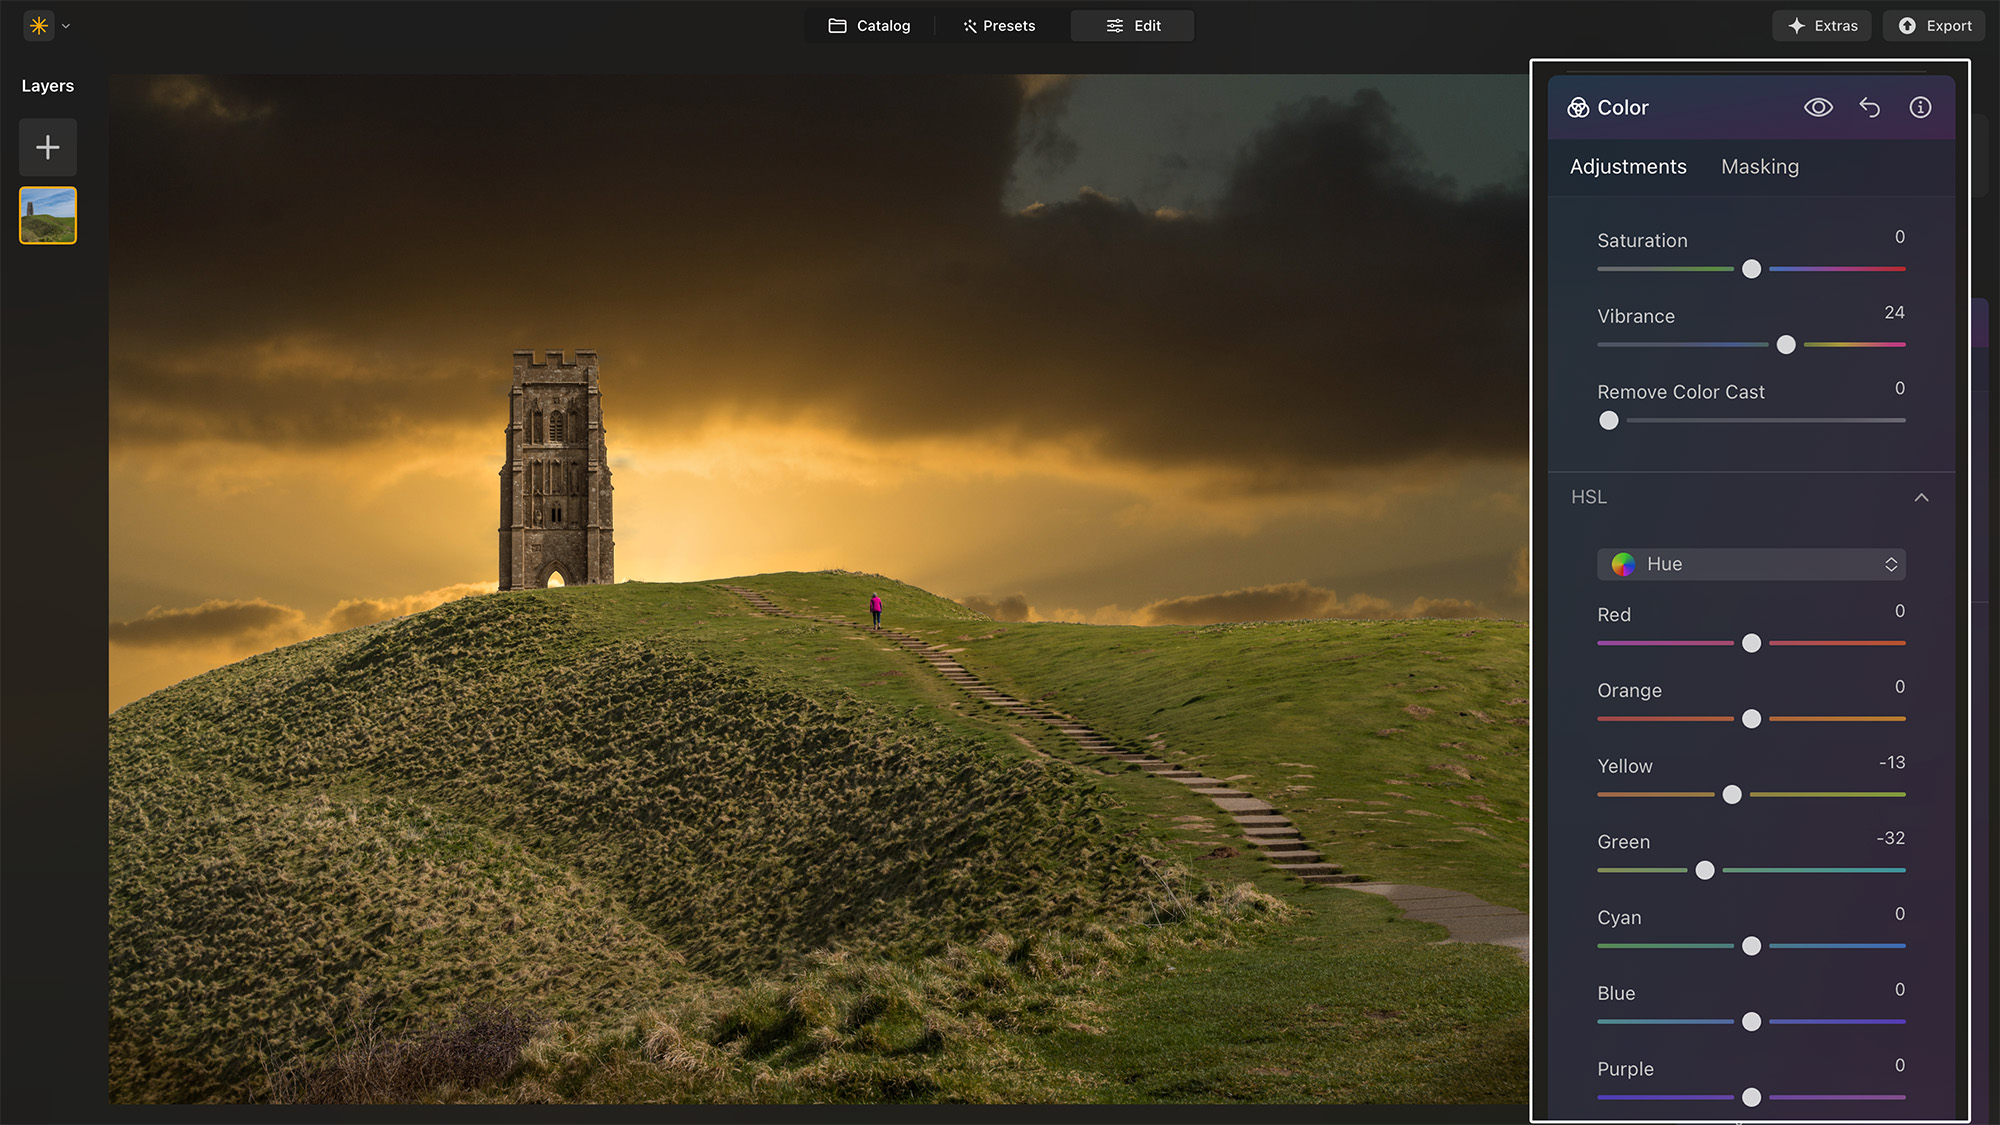Screen dimensions: 2000x1125
Task: Click the Green value -32
Action: click(1890, 839)
